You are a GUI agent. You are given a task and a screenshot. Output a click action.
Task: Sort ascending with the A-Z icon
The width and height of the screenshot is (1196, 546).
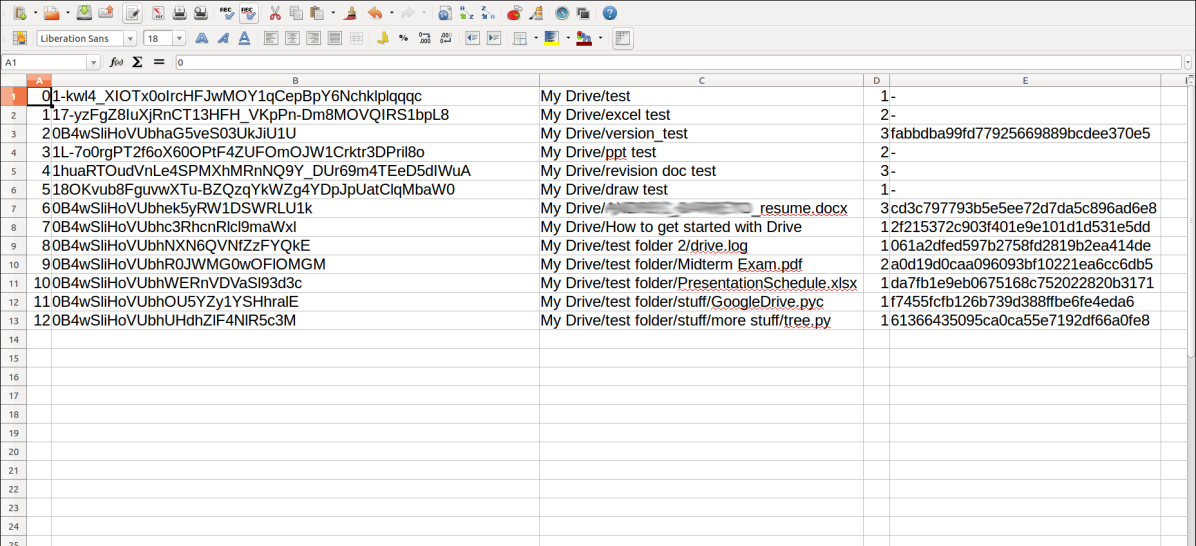click(x=466, y=13)
